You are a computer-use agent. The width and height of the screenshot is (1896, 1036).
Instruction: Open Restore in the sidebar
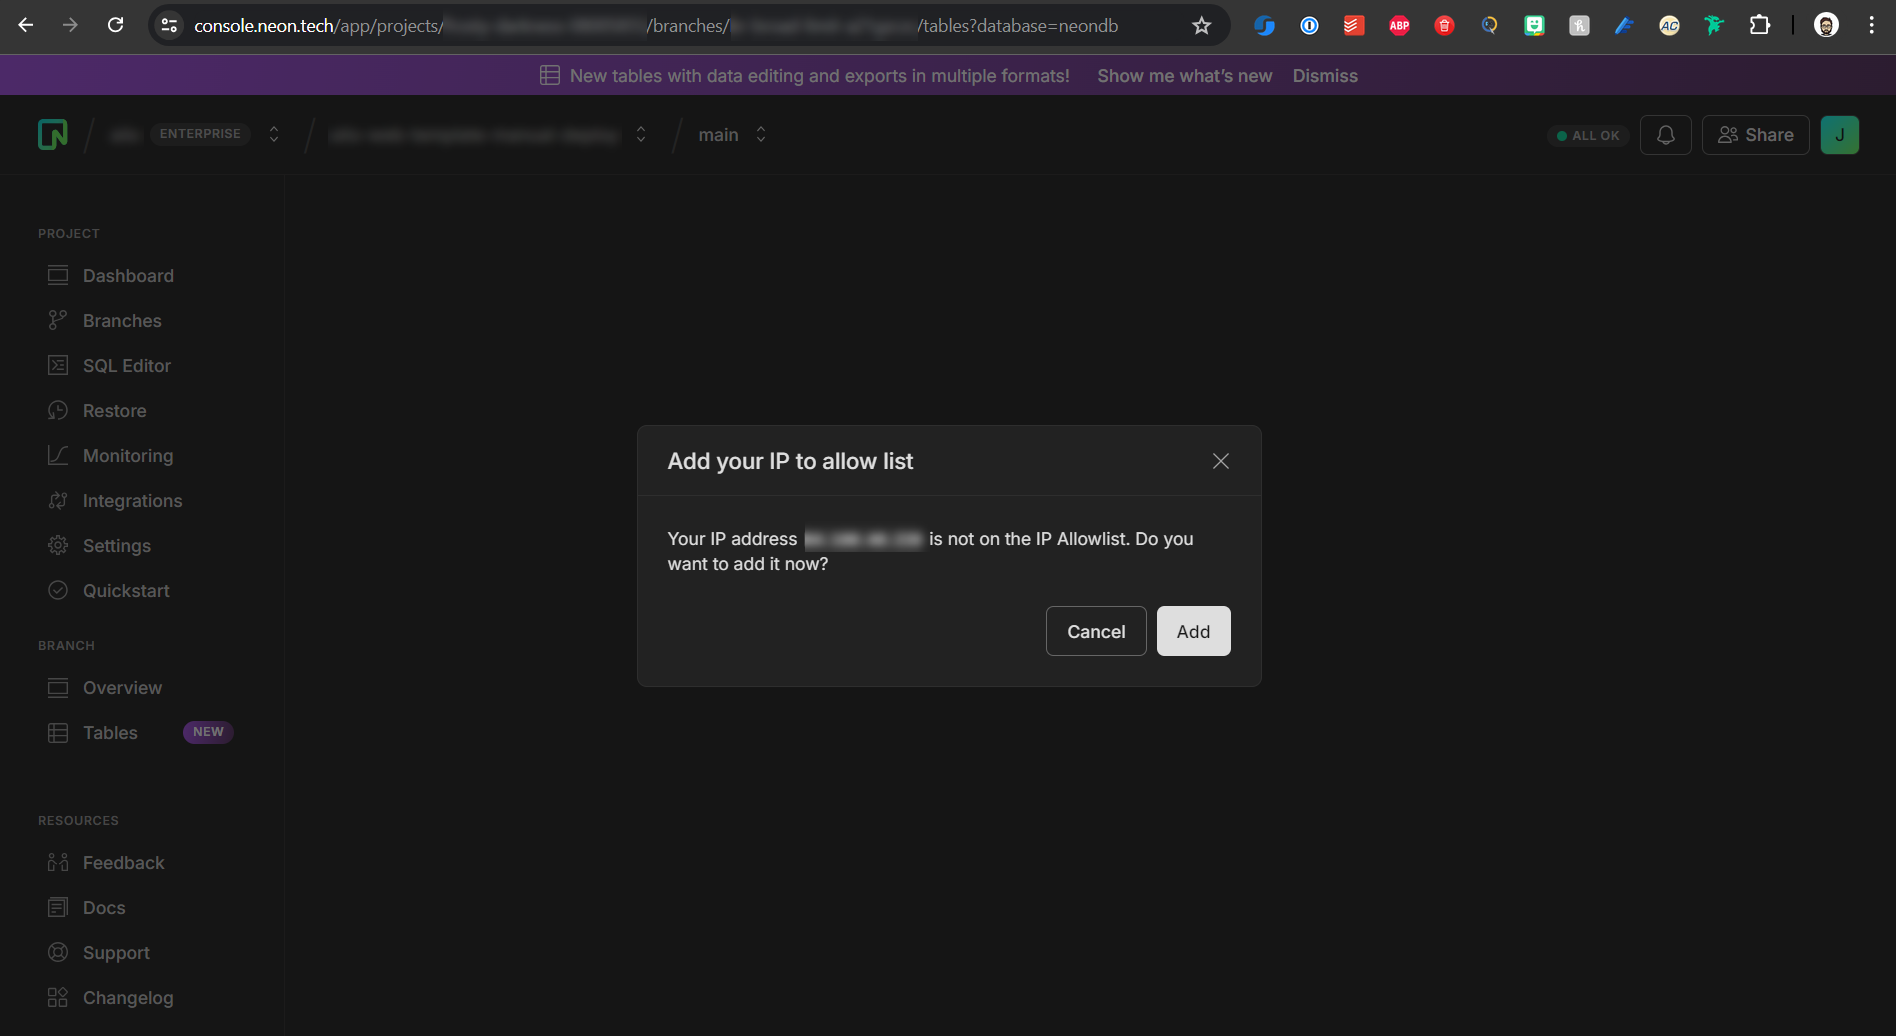[115, 410]
